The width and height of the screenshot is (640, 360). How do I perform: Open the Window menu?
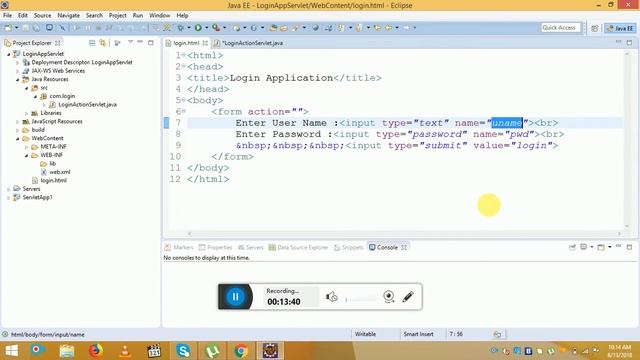[159, 15]
